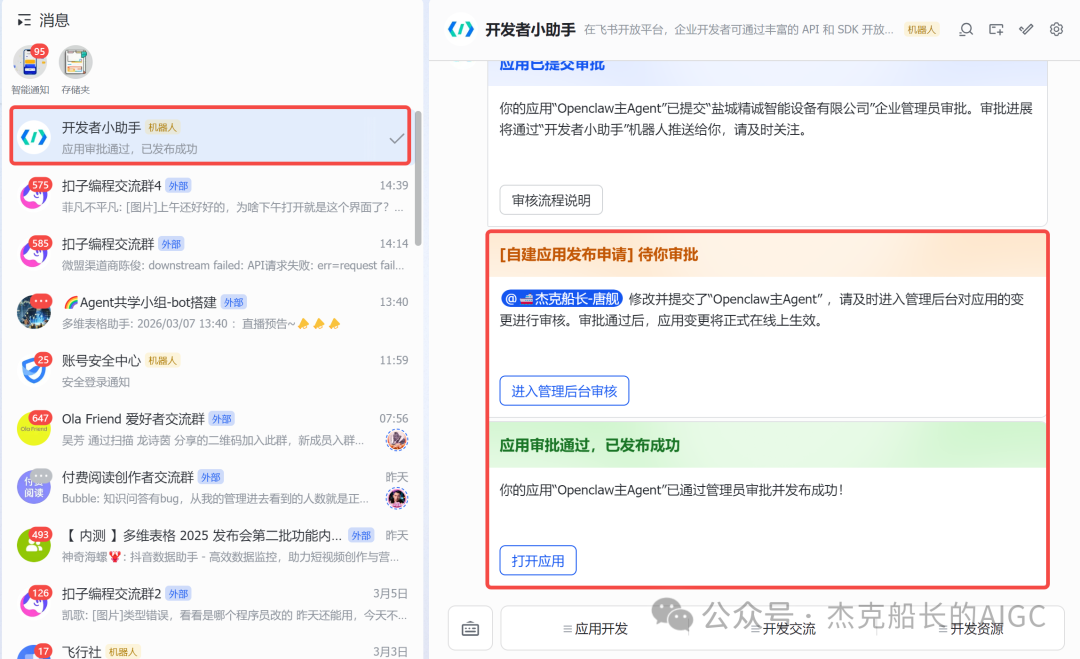1080x659 pixels.
Task: Open 账号安全中心 shield avatar
Action: [34, 370]
